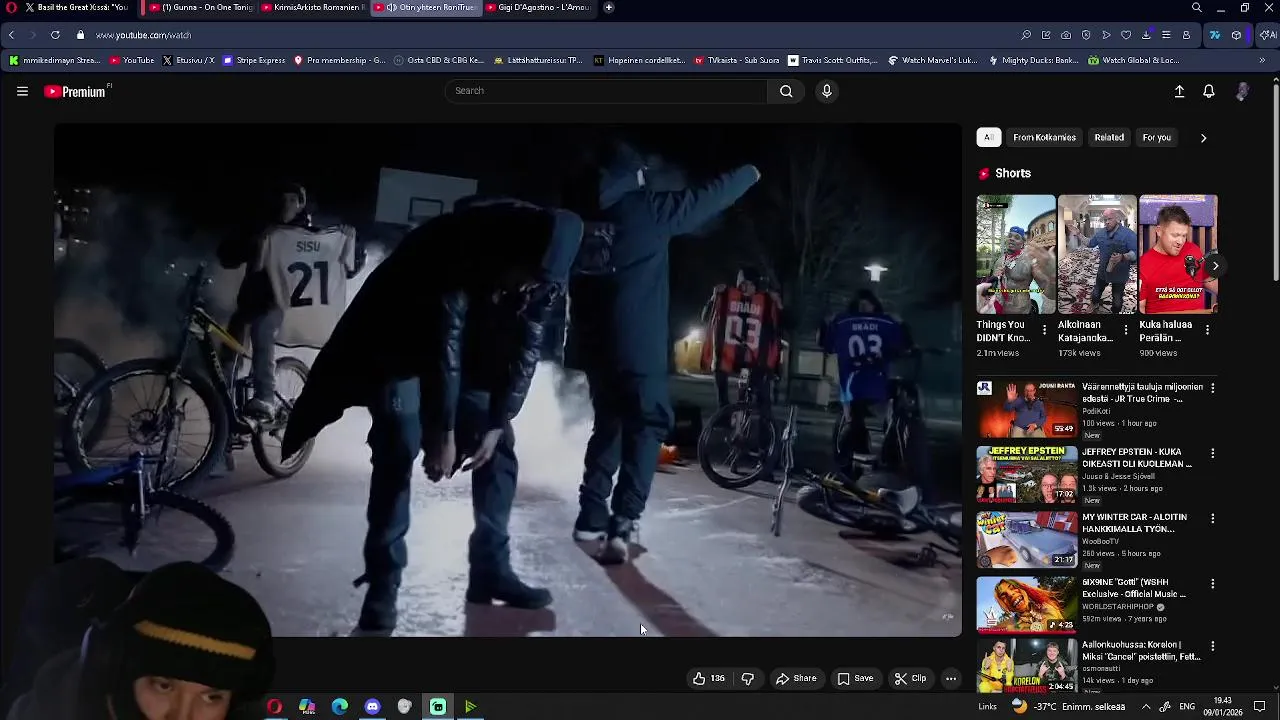Open Opera downloads icon
Image resolution: width=1280 pixels, height=720 pixels.
click(1146, 35)
